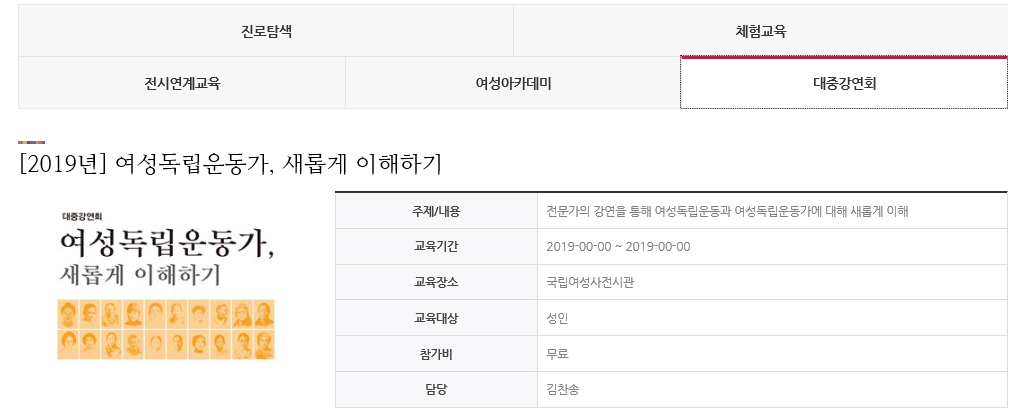This screenshot has height=415, width=1026.
Task: Click the 김찬송 contact name
Action: (x=563, y=389)
